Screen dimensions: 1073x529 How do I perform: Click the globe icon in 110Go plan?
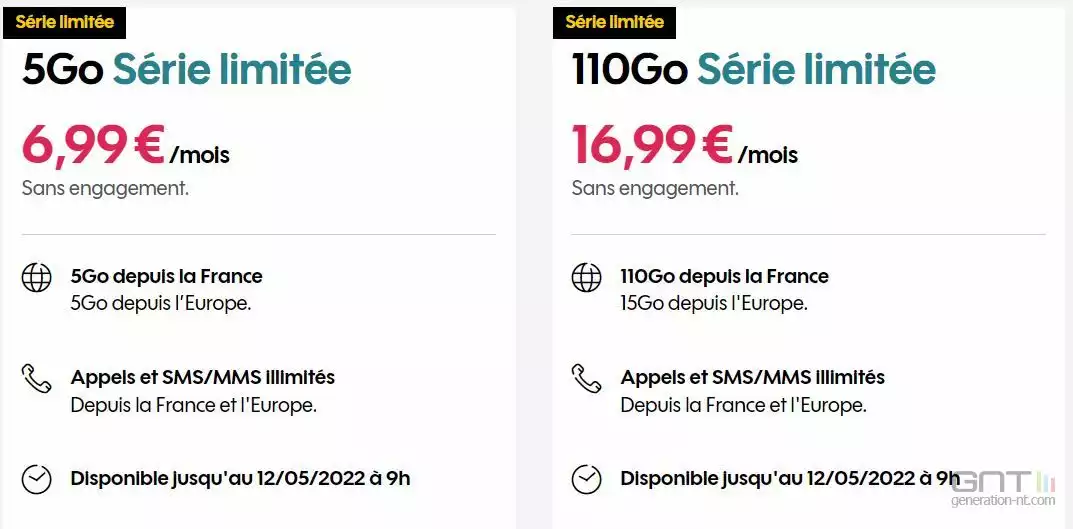tap(586, 277)
